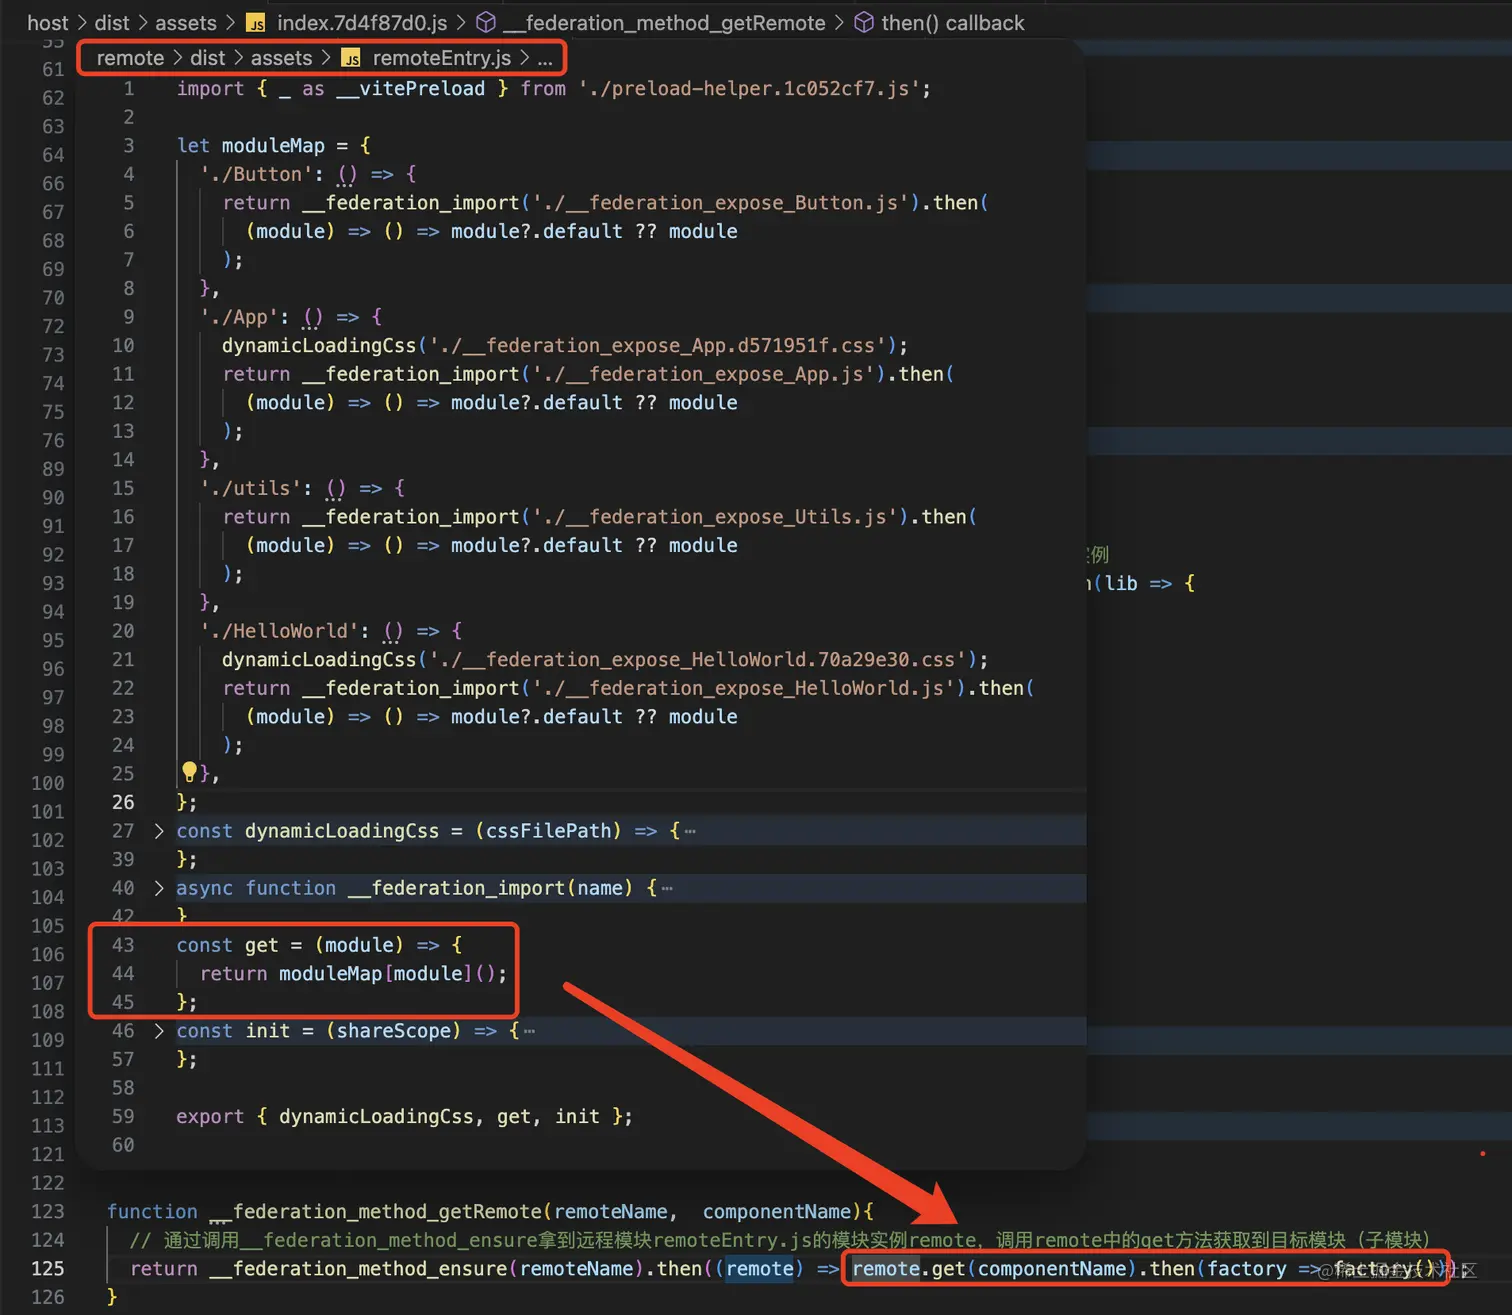Open the top 'assets' breadcrumb after host dist
Image resolution: width=1512 pixels, height=1315 pixels.
[x=186, y=23]
